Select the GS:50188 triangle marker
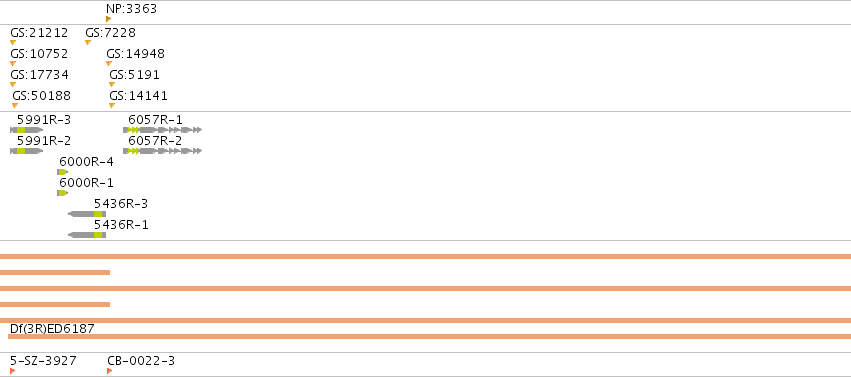This screenshot has height=377, width=851. coord(15,106)
